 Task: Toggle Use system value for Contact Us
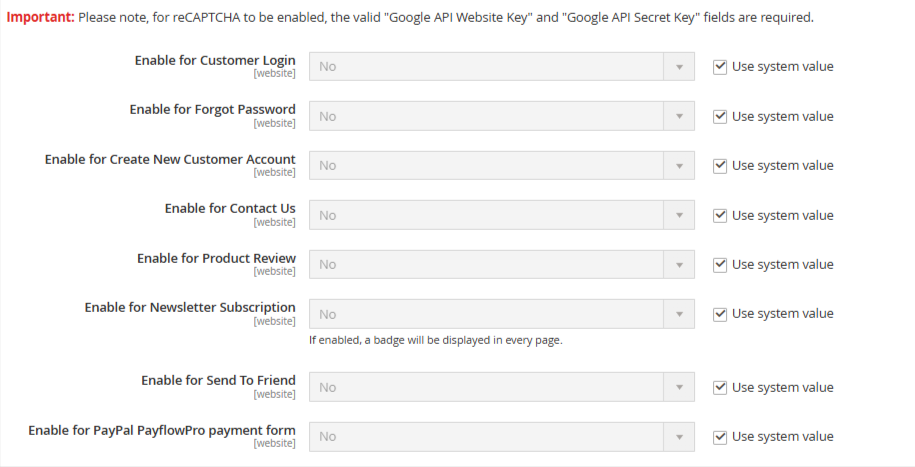click(720, 215)
